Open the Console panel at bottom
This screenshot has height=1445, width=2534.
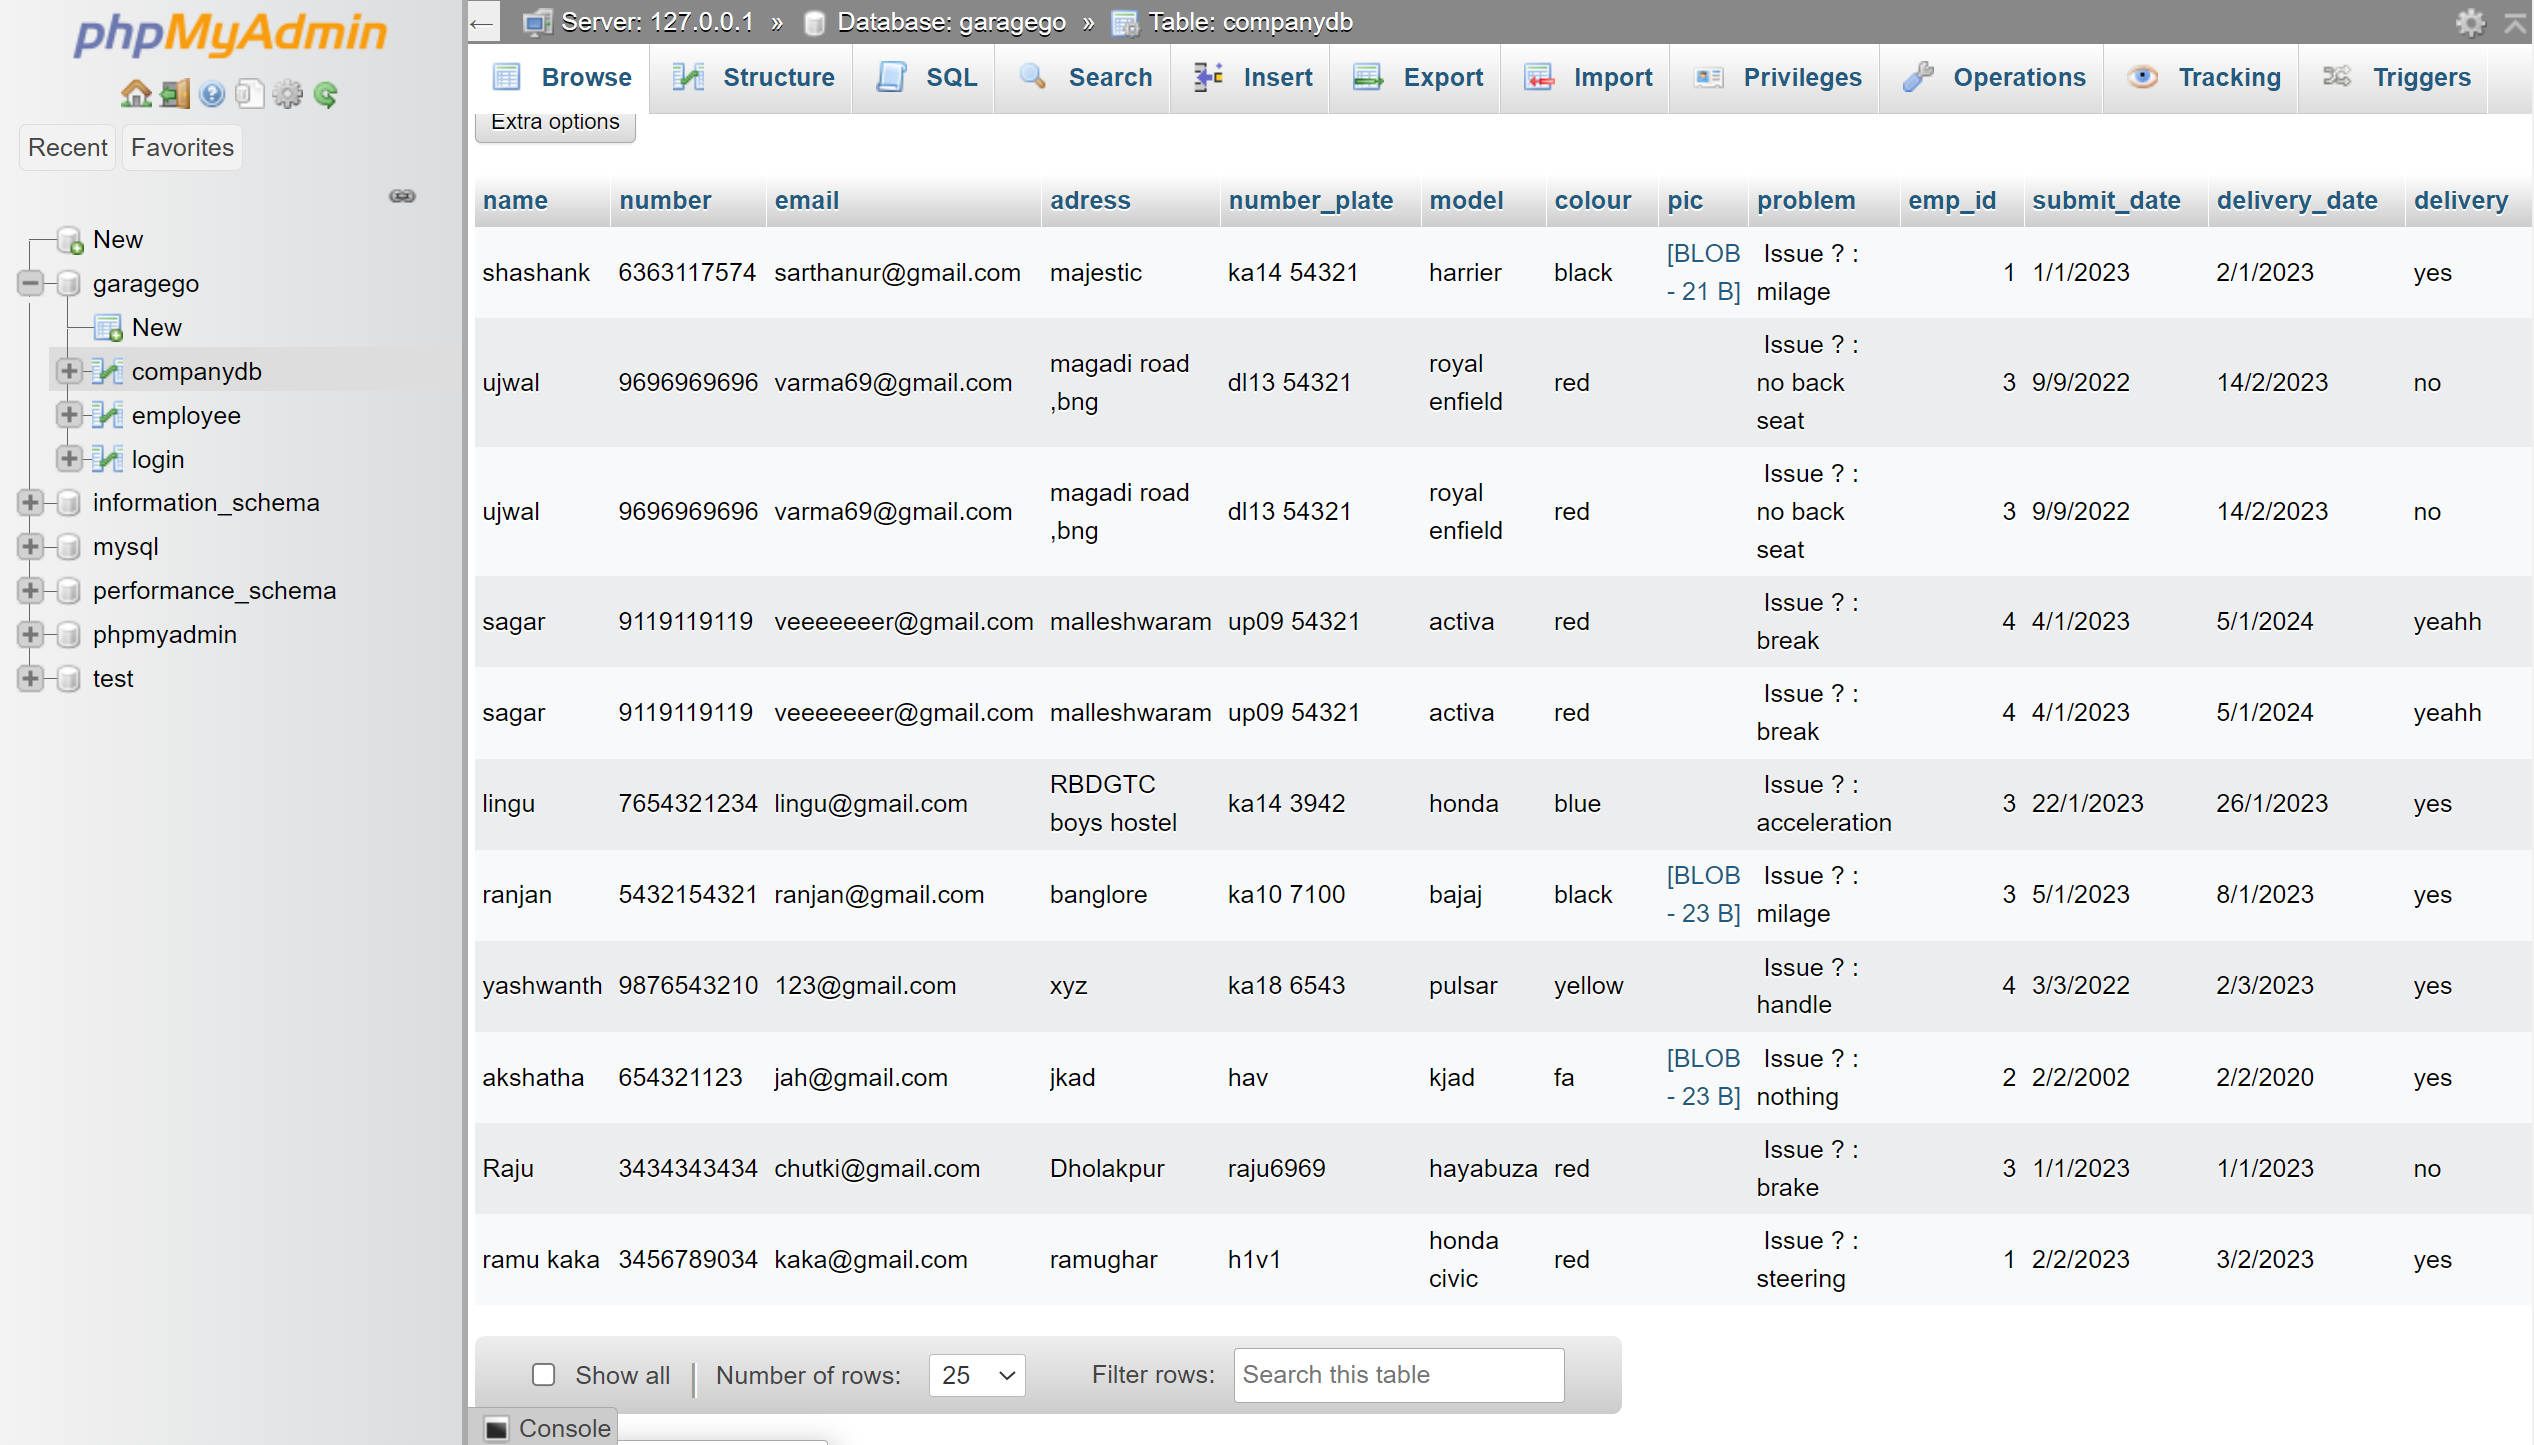pyautogui.click(x=547, y=1428)
